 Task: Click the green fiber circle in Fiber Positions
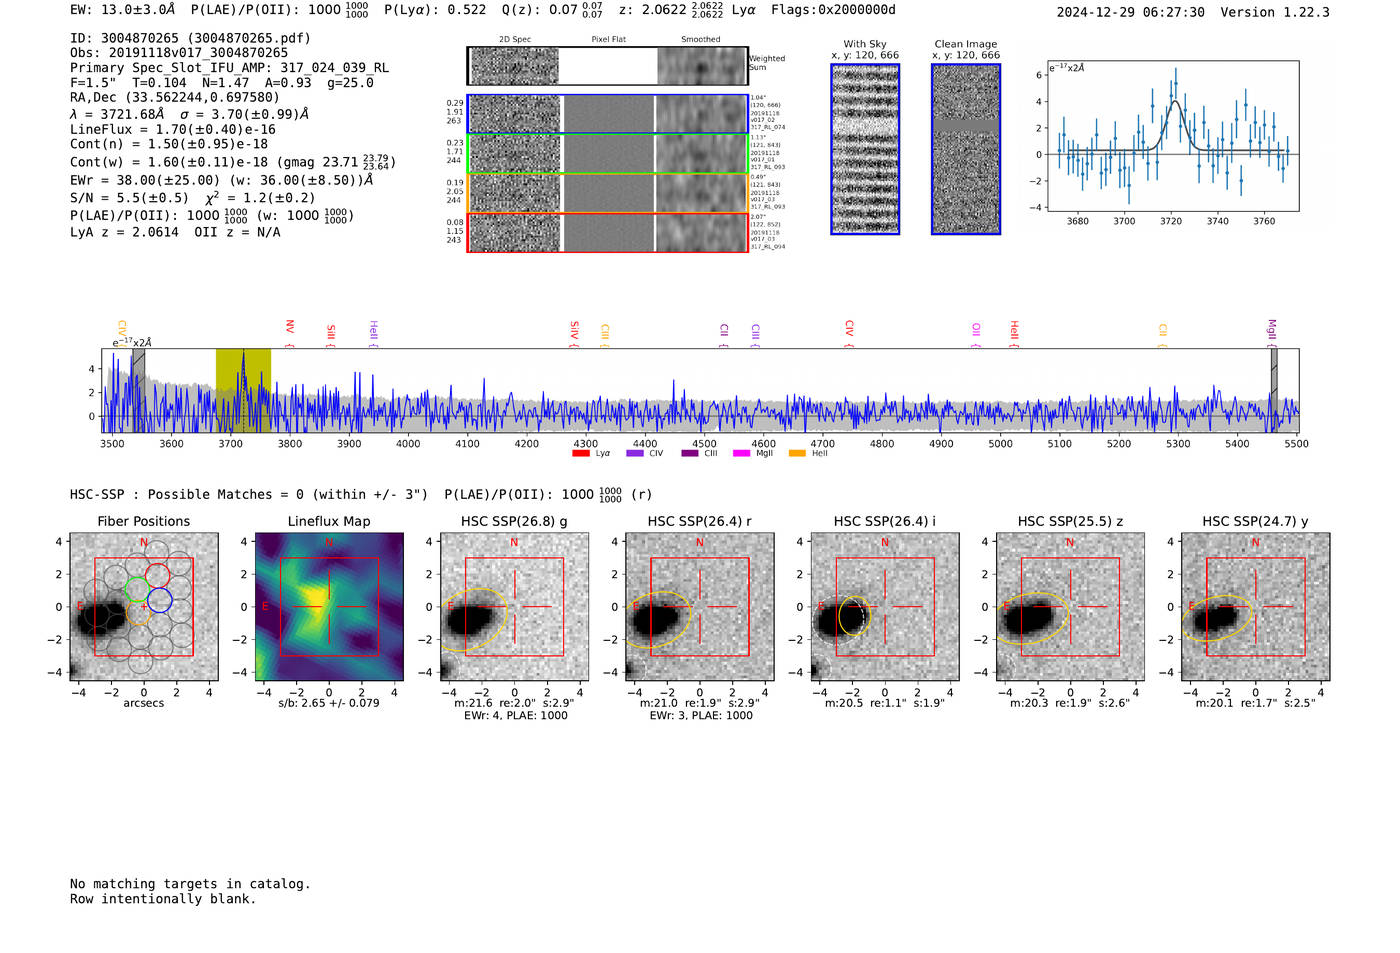[135, 590]
